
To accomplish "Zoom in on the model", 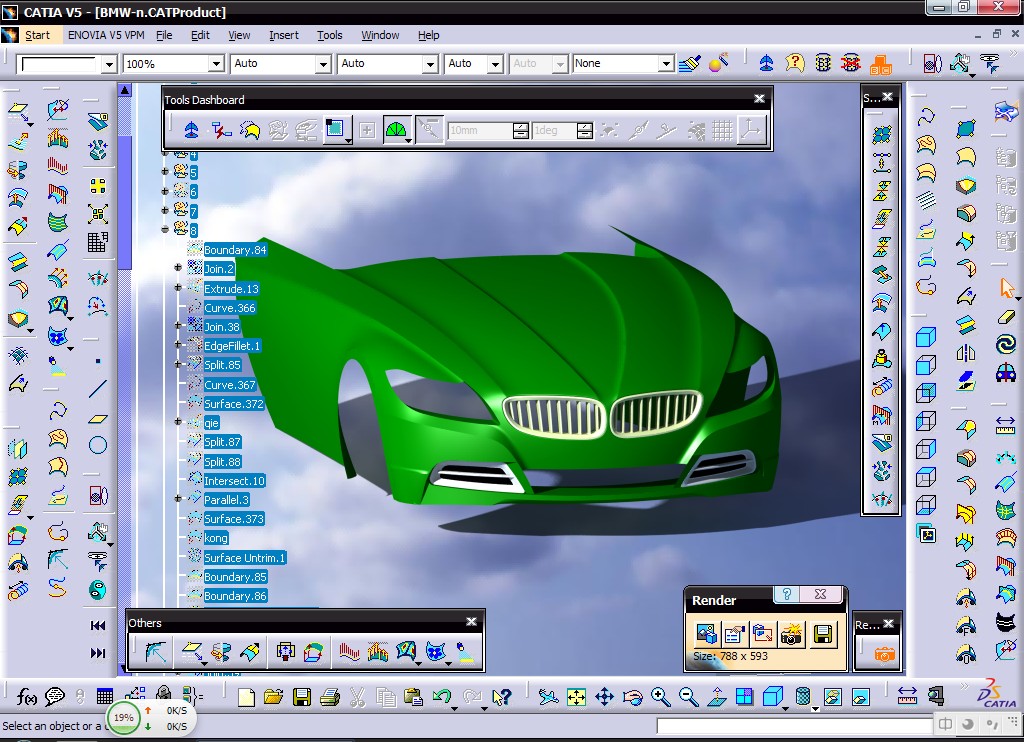I will [660, 698].
